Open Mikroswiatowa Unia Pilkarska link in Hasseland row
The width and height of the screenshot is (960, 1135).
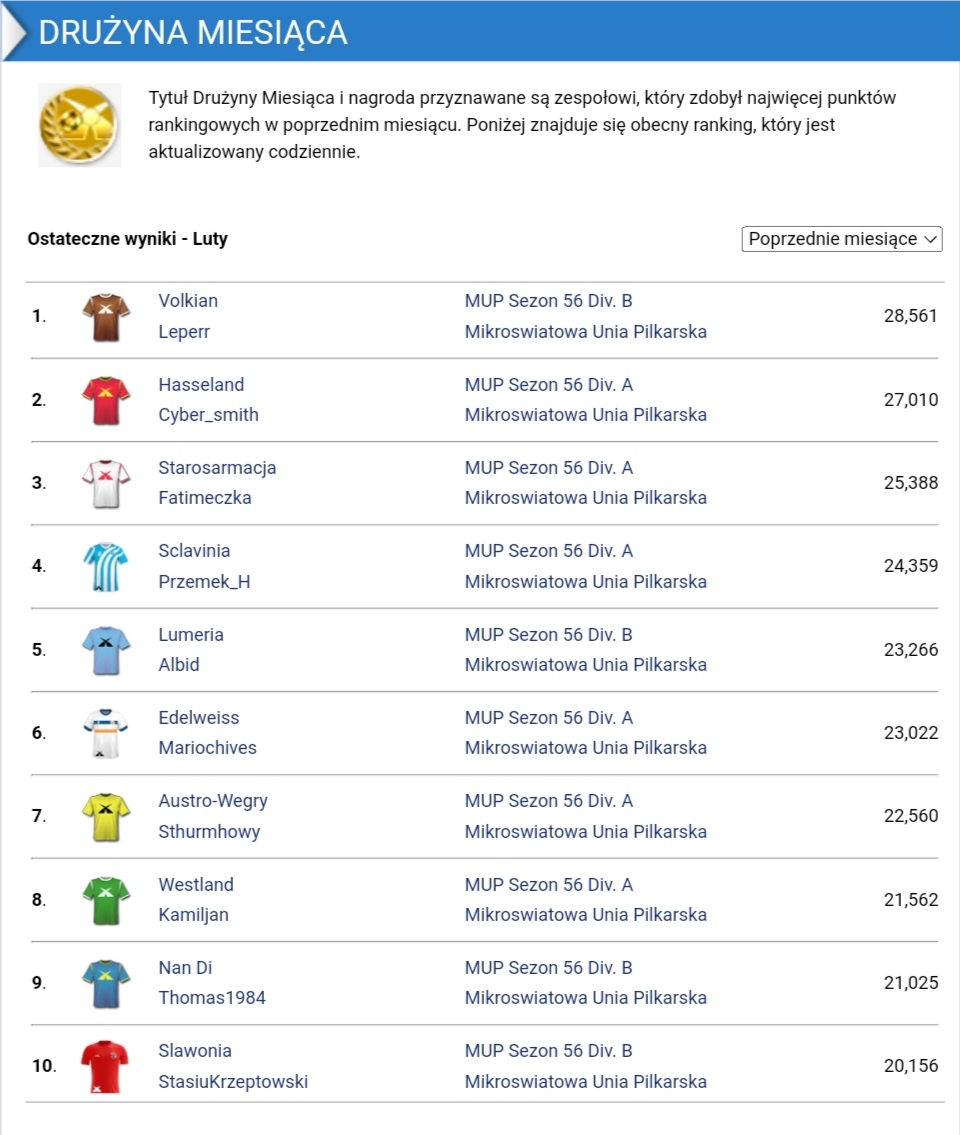(585, 415)
